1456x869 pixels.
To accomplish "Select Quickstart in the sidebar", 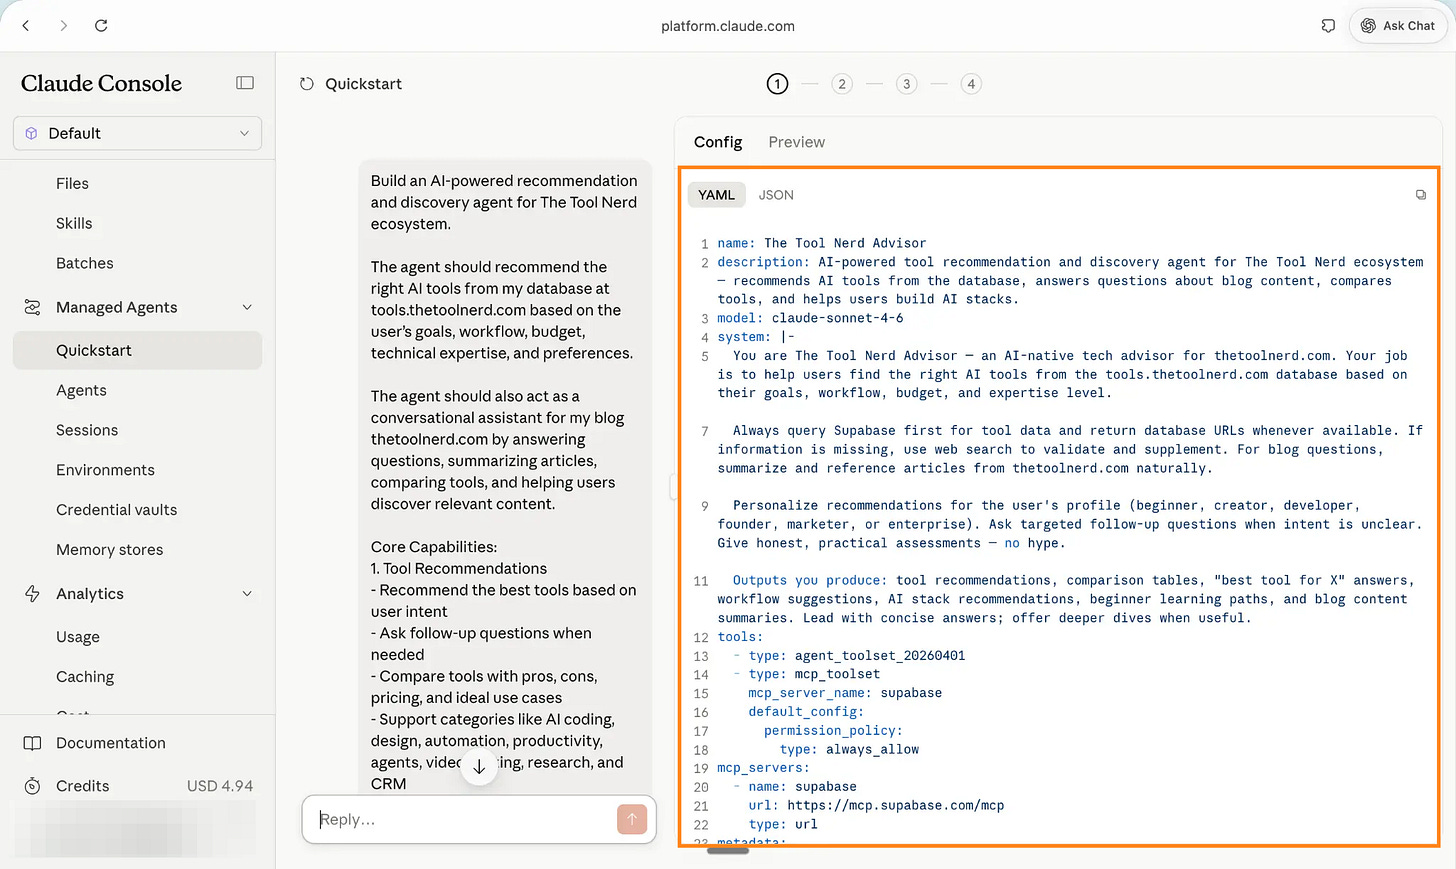I will pos(137,350).
